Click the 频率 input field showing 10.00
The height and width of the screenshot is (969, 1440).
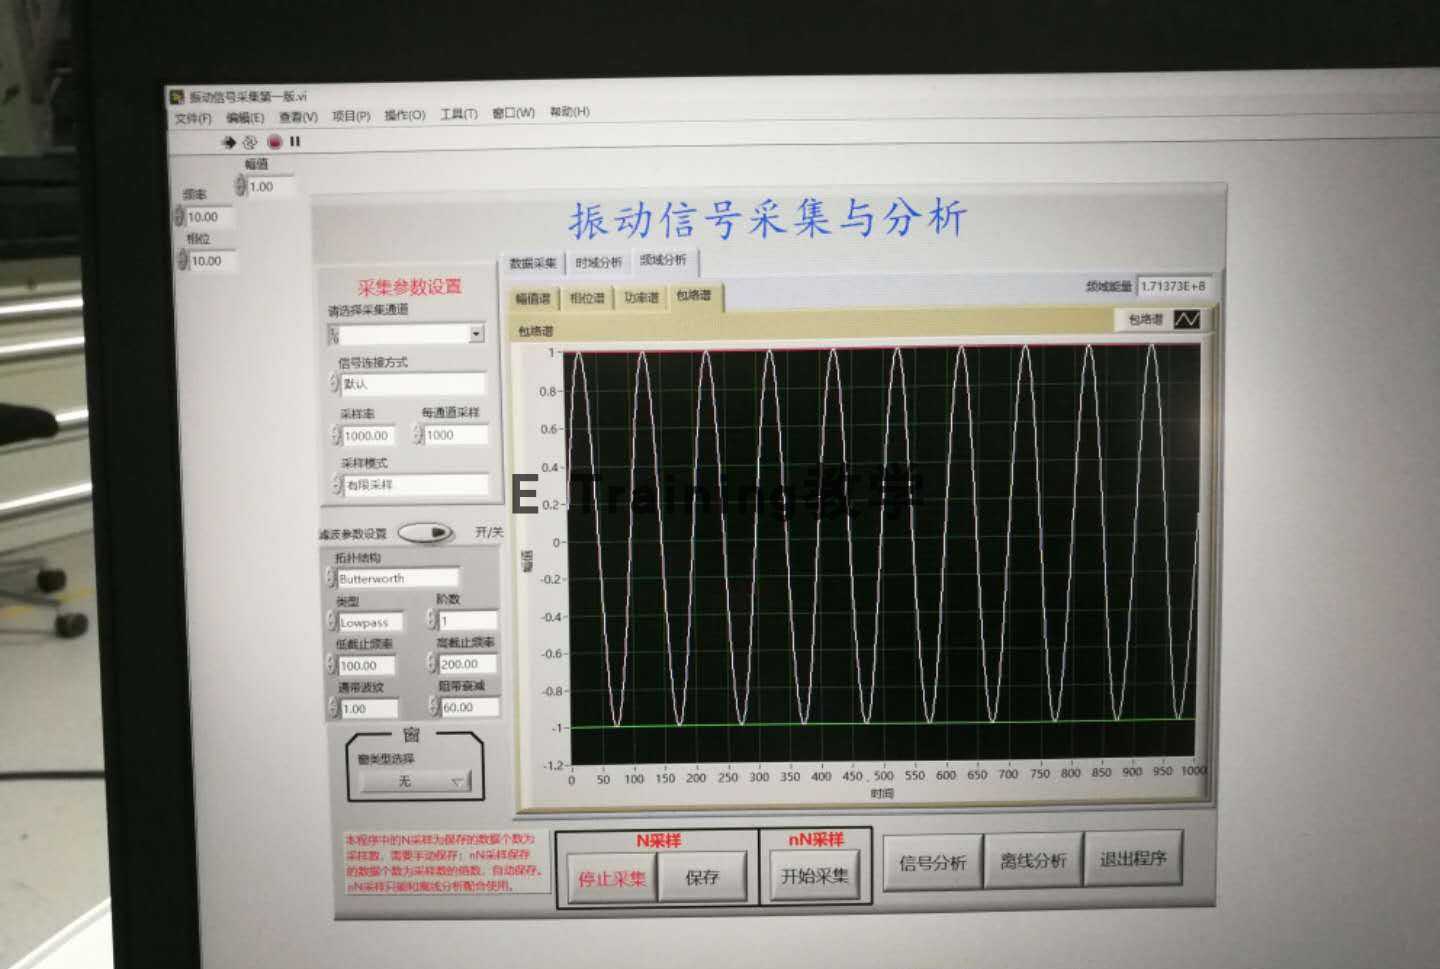210,217
